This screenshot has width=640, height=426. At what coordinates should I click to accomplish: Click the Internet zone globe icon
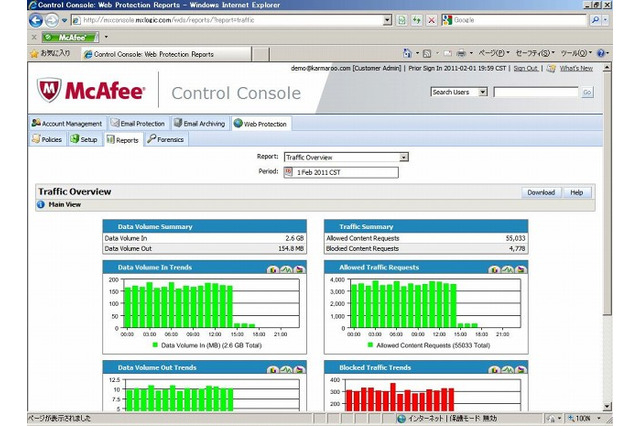coord(402,418)
